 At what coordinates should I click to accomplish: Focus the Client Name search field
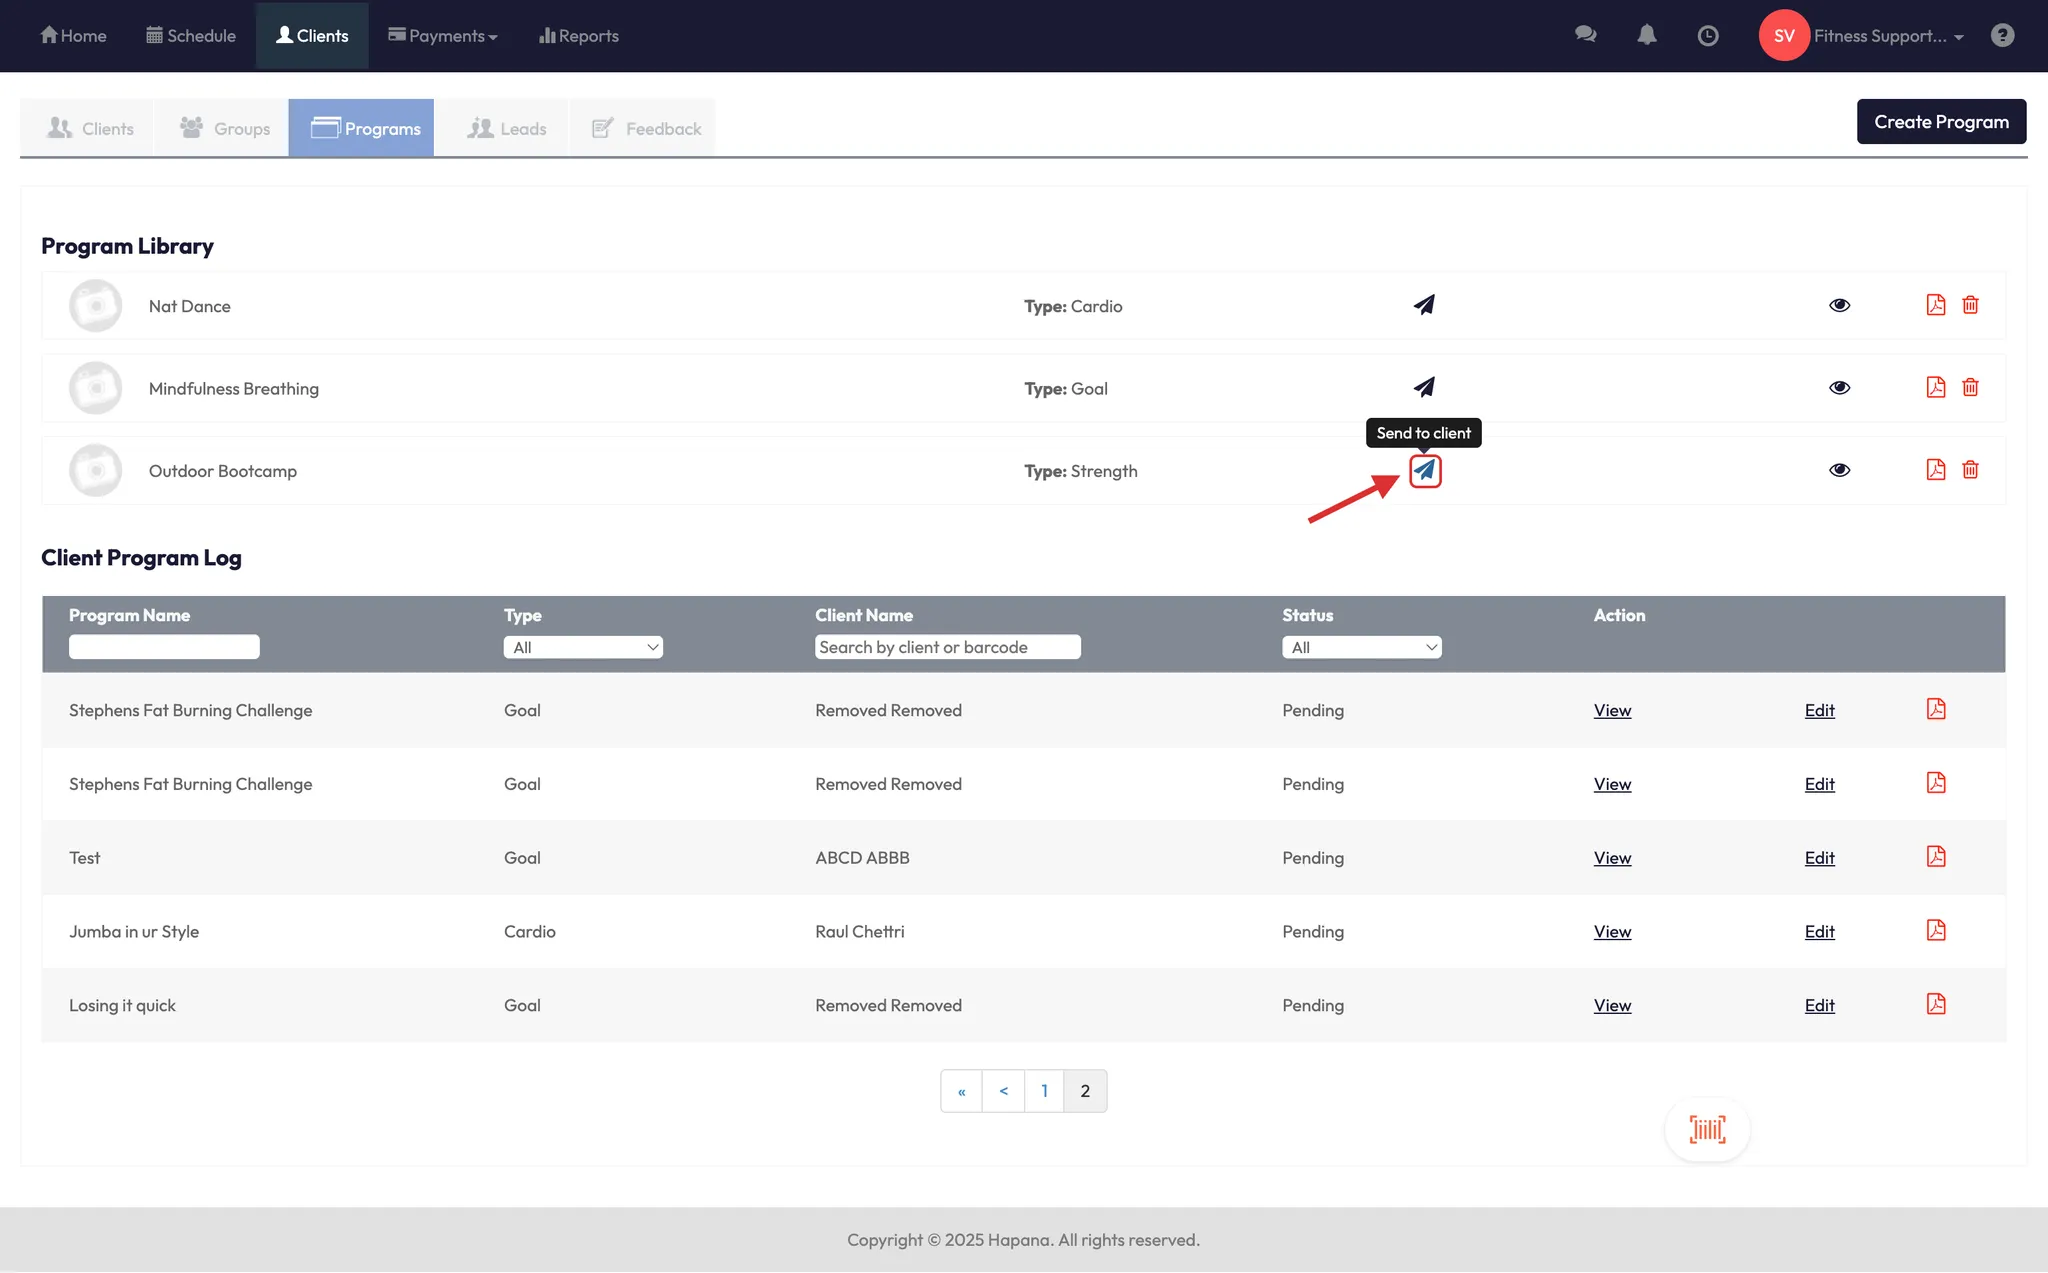[x=947, y=647]
